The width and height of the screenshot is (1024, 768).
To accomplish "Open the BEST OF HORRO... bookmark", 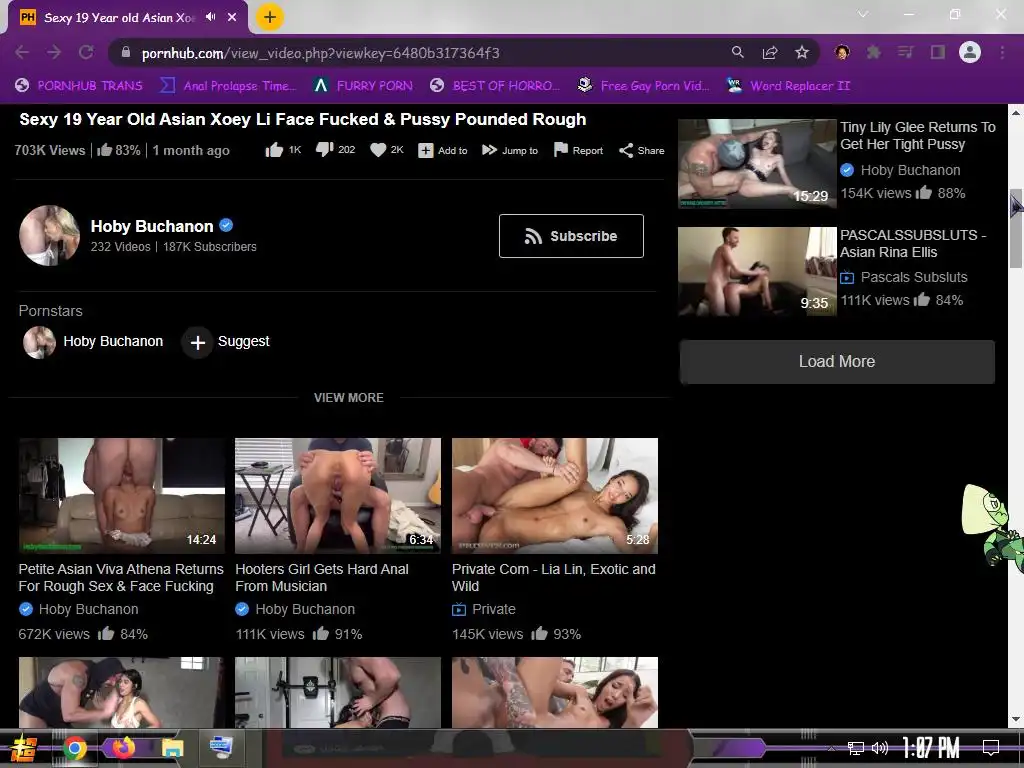I will 495,86.
